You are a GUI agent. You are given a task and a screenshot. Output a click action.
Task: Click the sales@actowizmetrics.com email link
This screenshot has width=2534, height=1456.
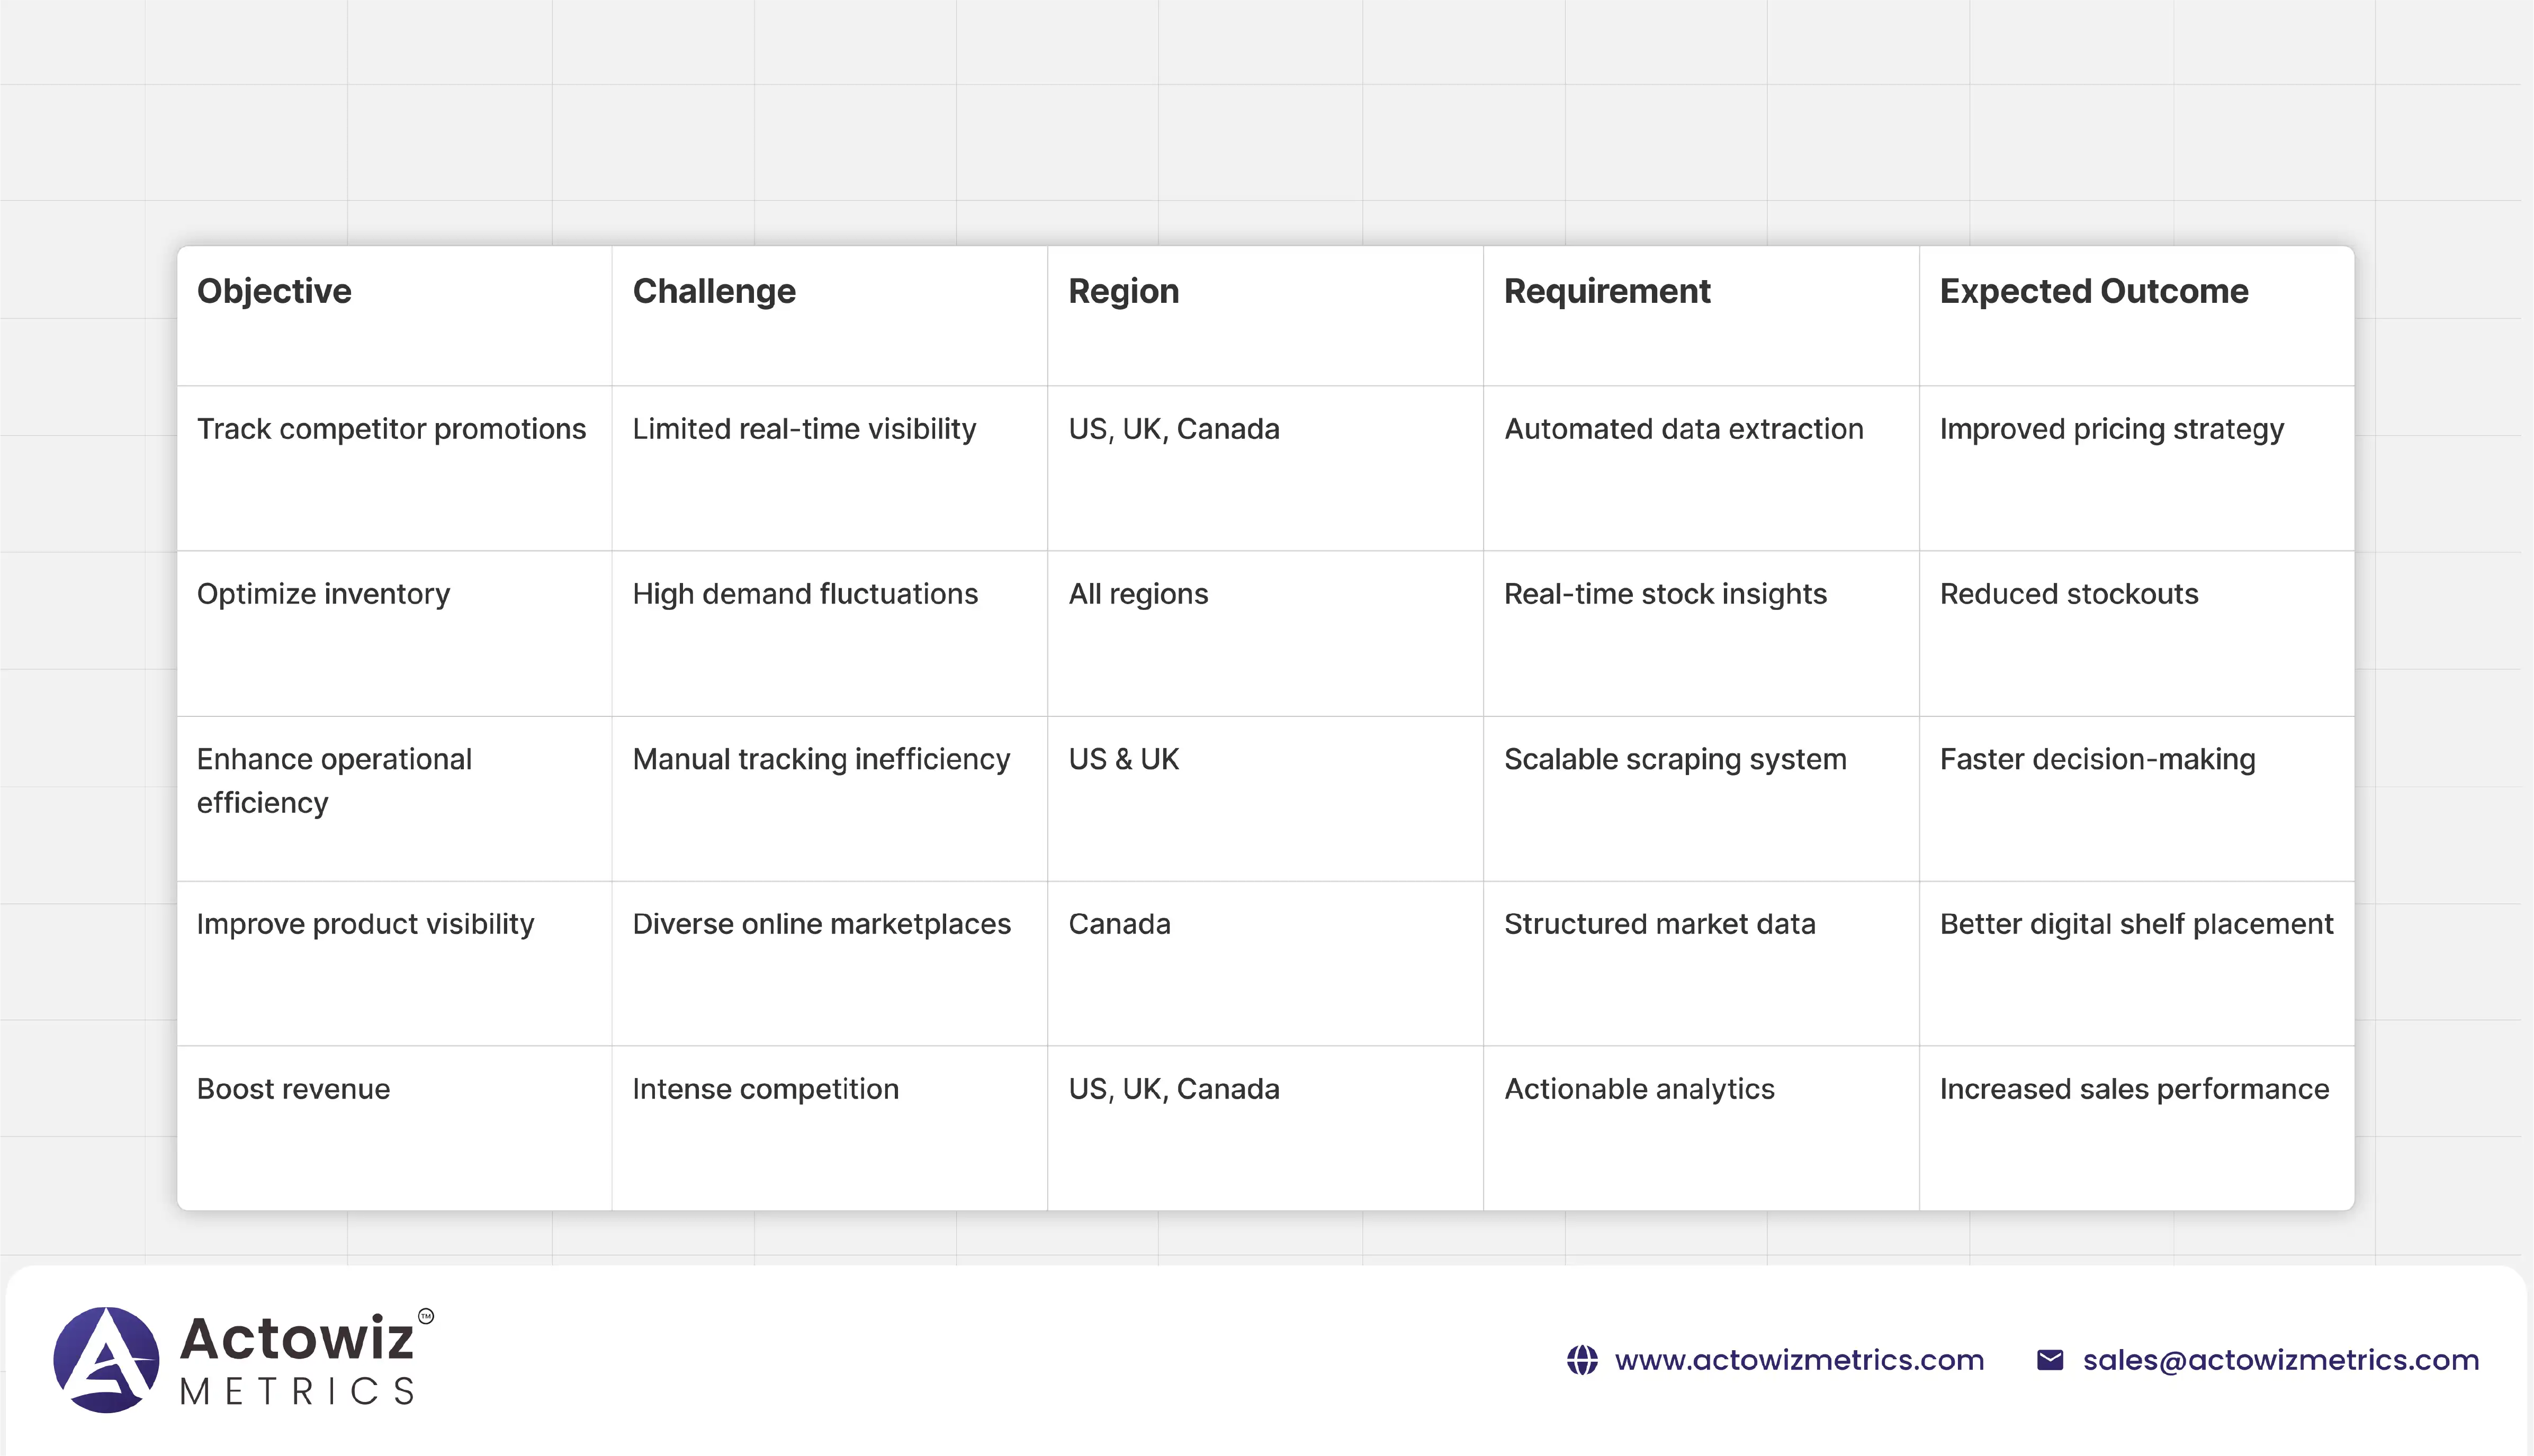2280,1360
